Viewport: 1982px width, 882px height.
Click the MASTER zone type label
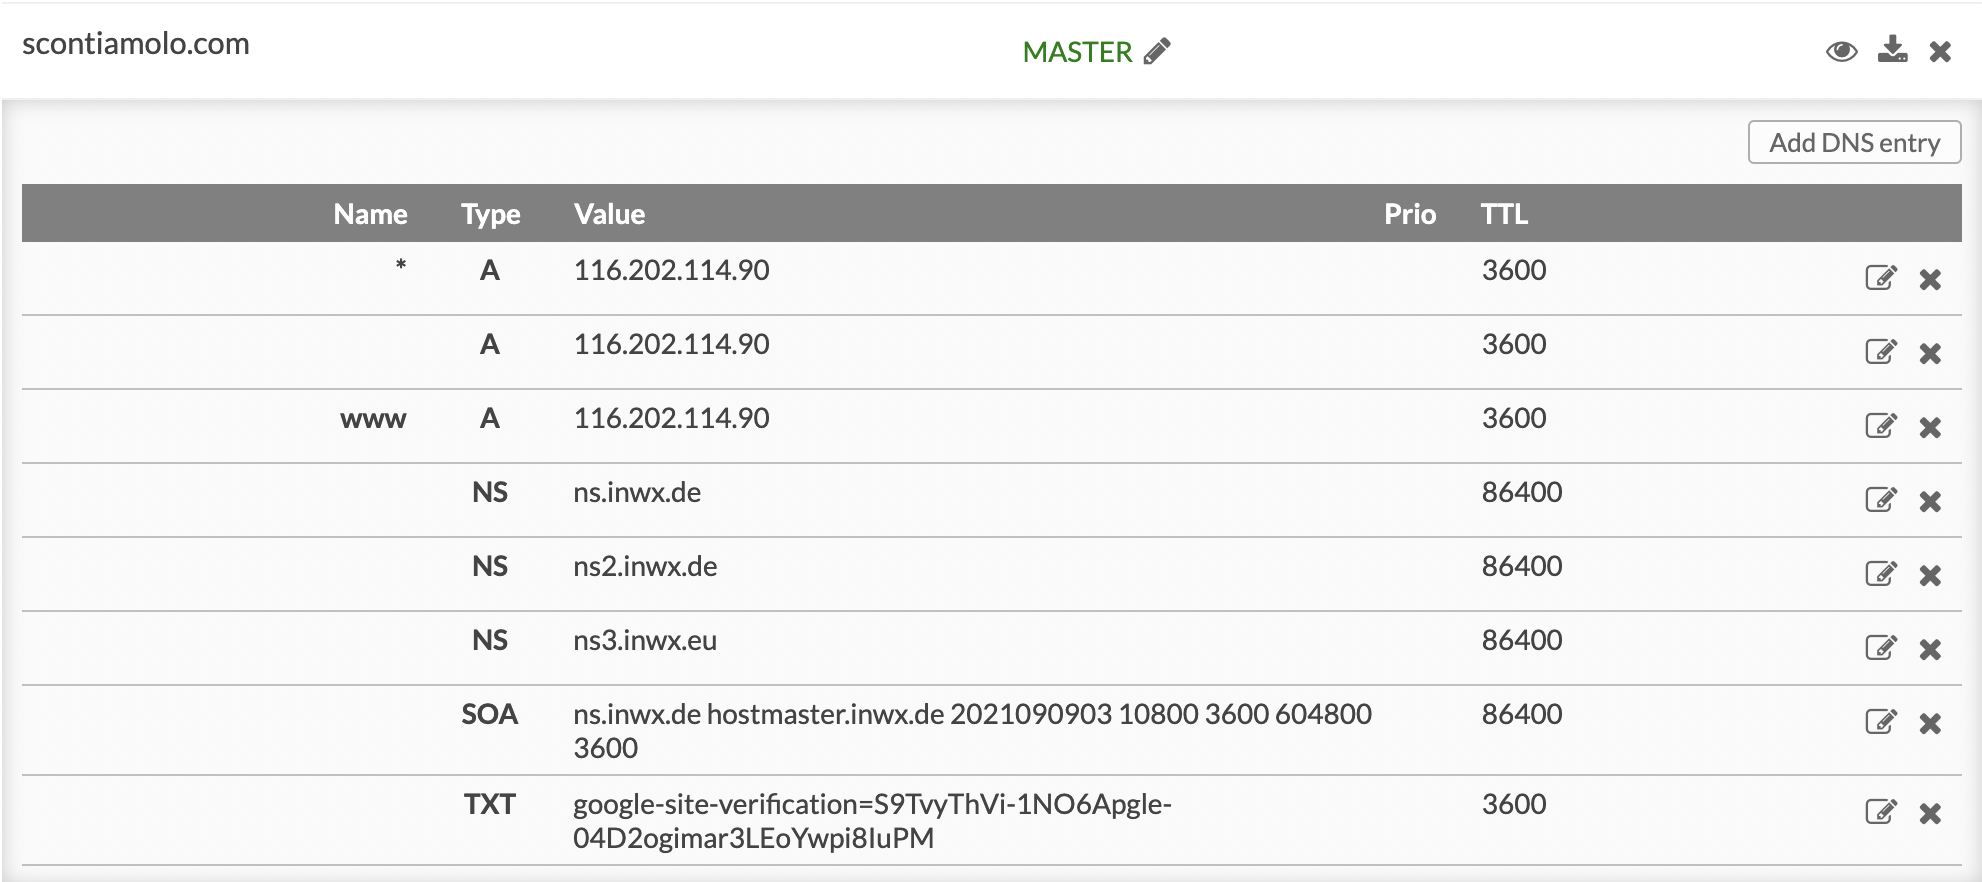(x=1077, y=52)
